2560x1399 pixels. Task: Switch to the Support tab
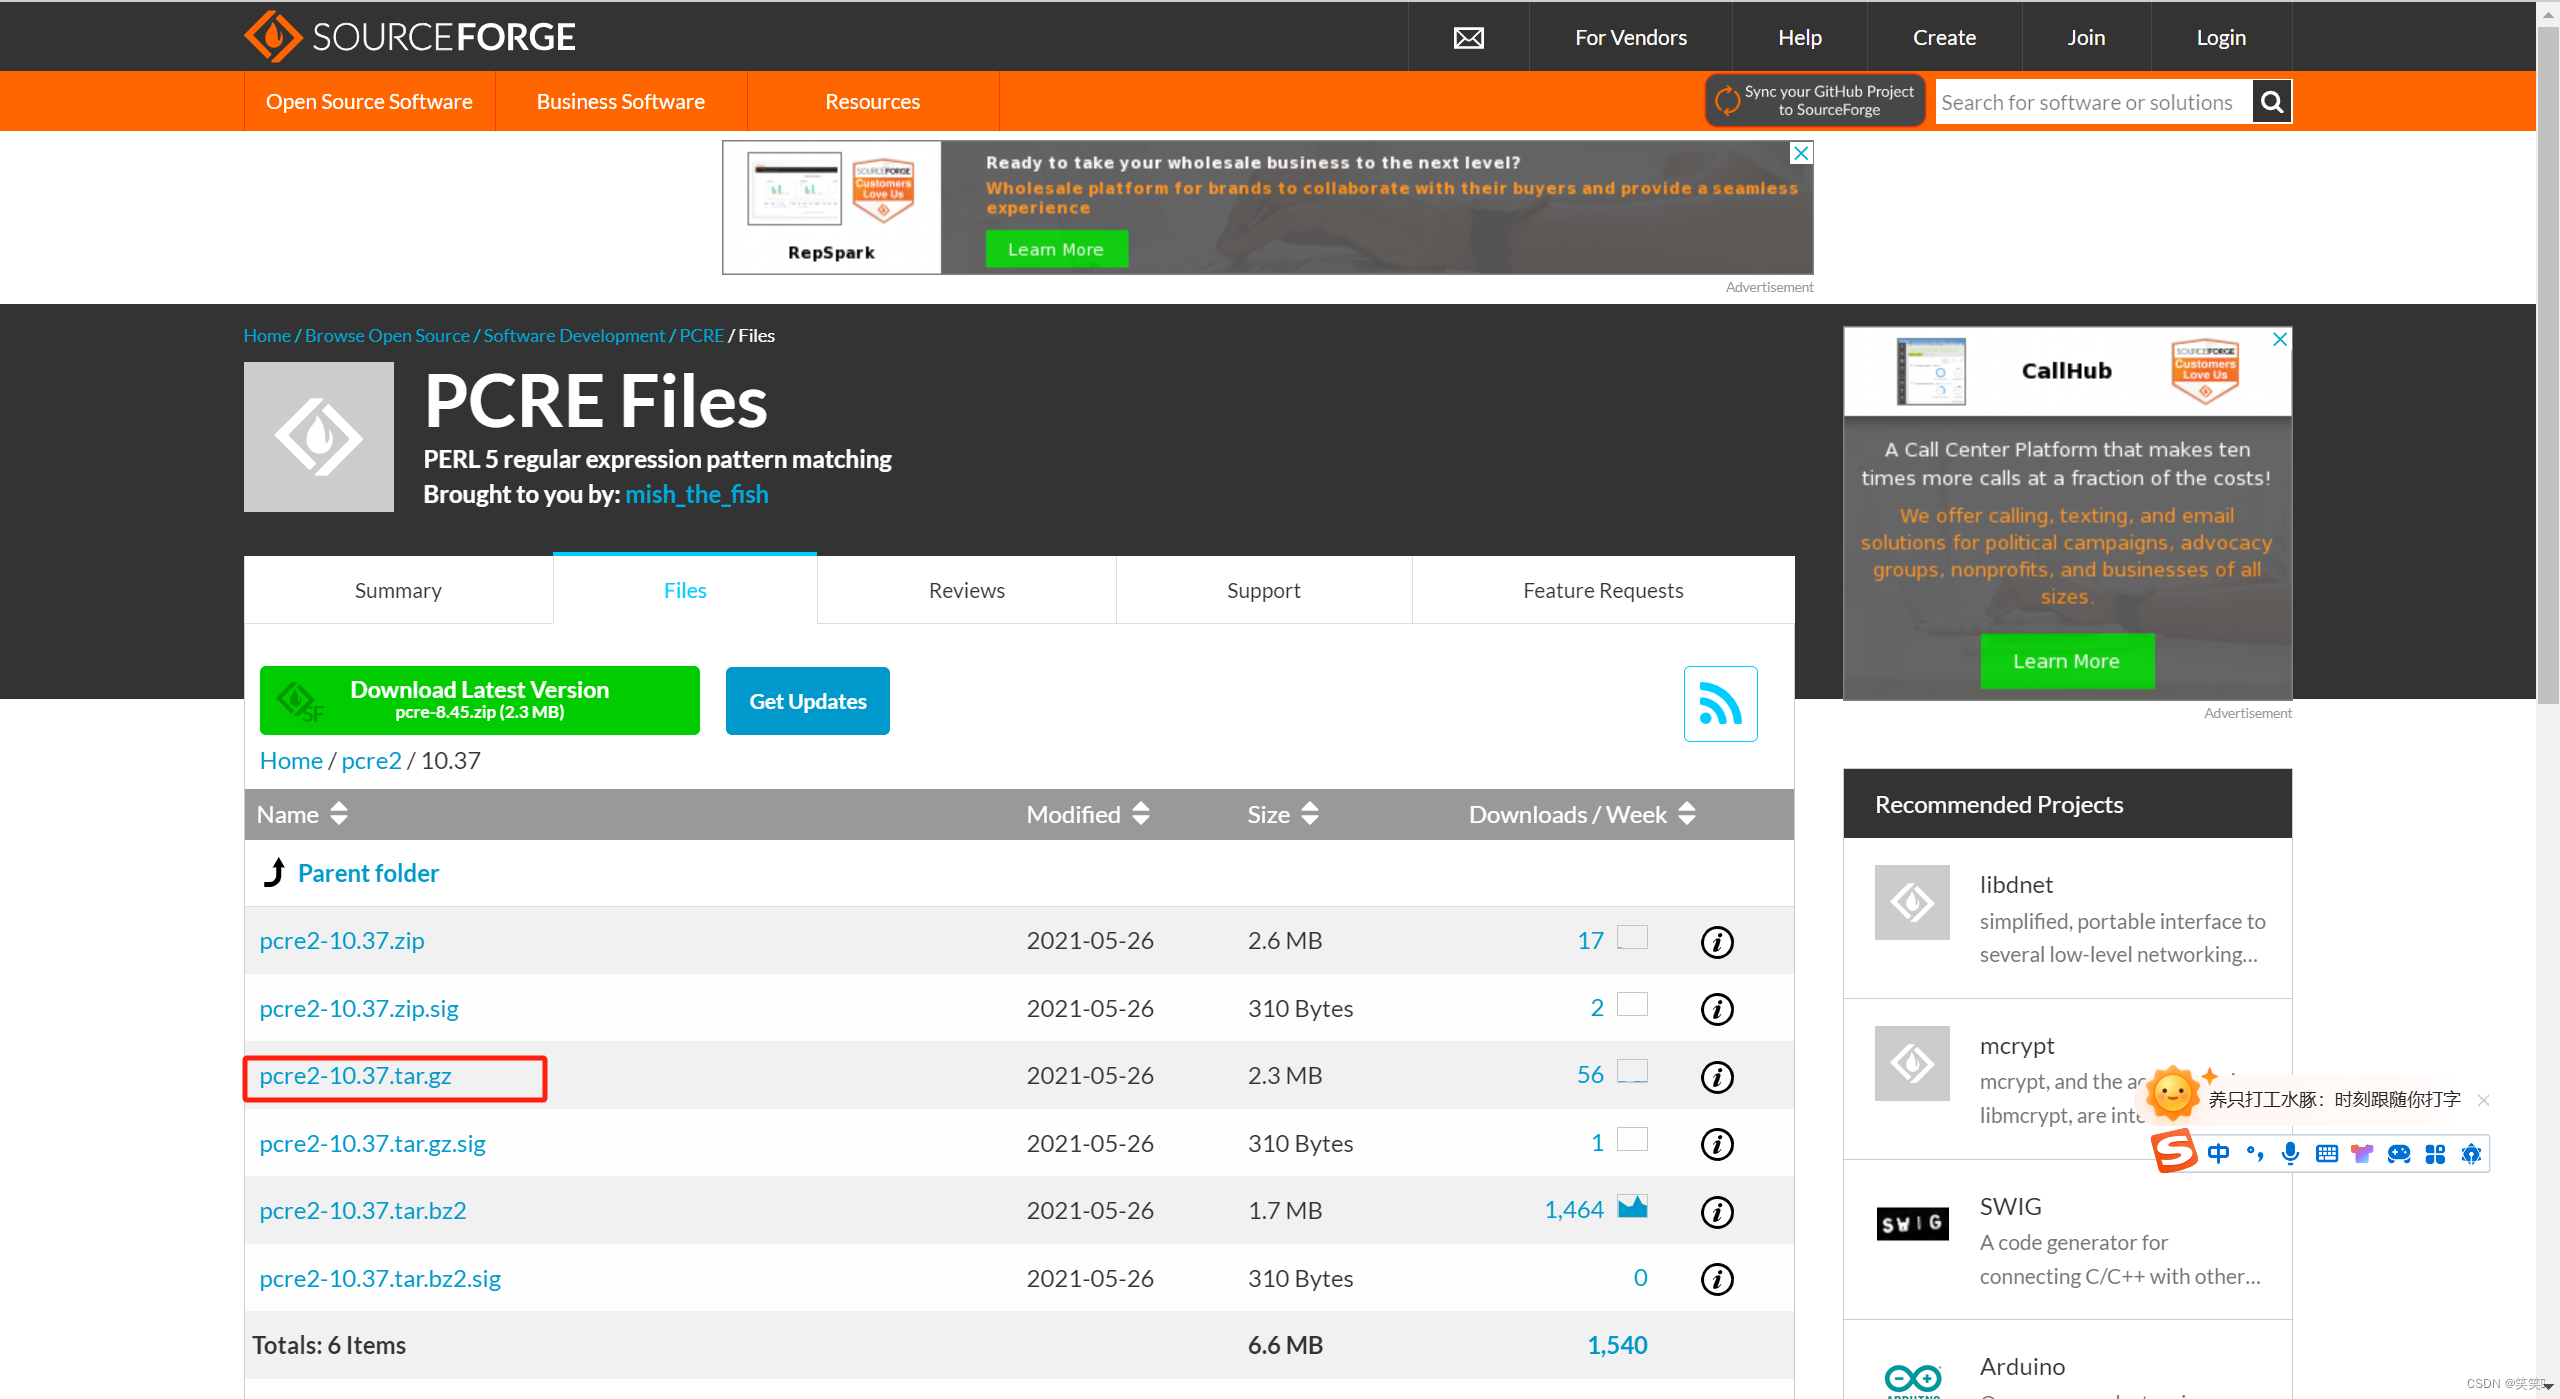point(1261,589)
